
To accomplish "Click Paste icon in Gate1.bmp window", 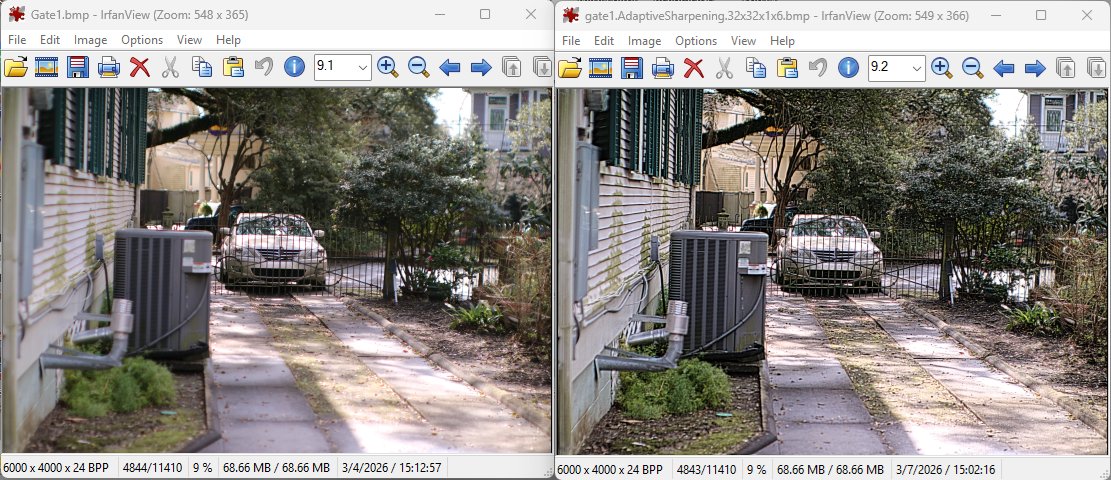I will point(233,67).
